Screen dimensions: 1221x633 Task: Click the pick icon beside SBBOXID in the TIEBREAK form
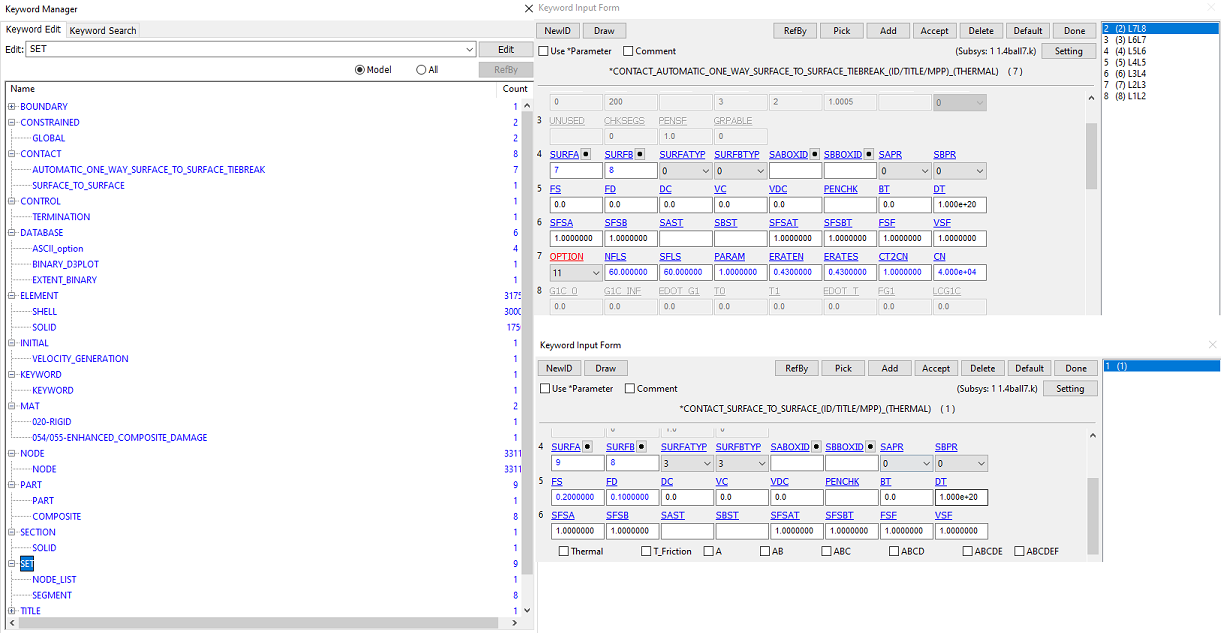[869, 154]
